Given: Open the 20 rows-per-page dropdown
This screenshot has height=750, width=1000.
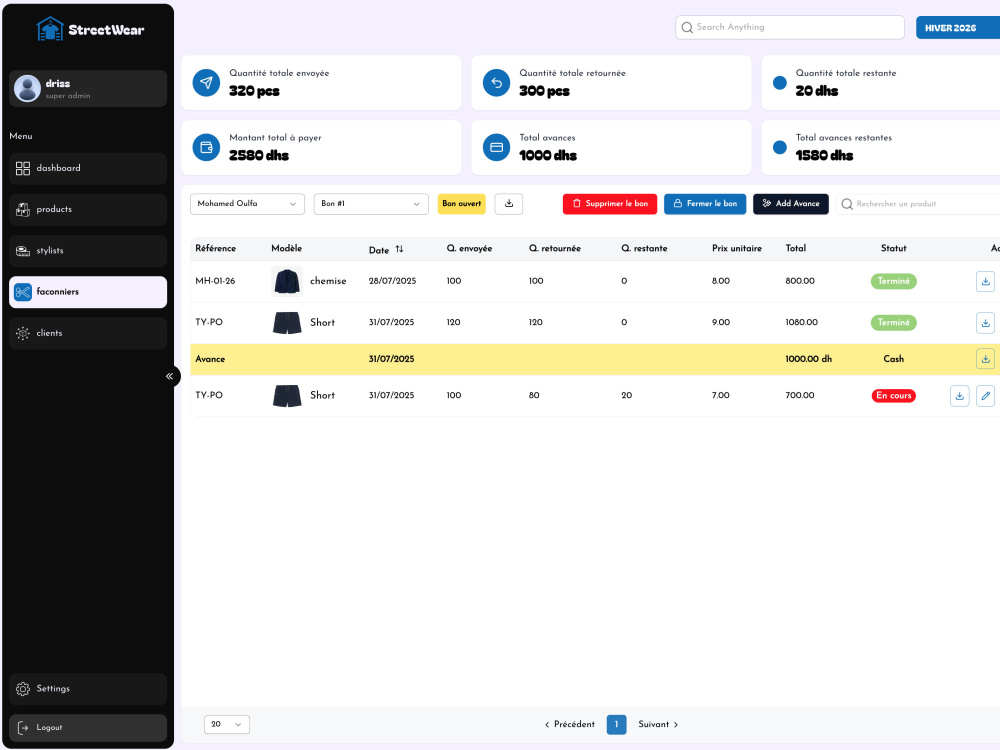Looking at the screenshot, I should point(226,724).
